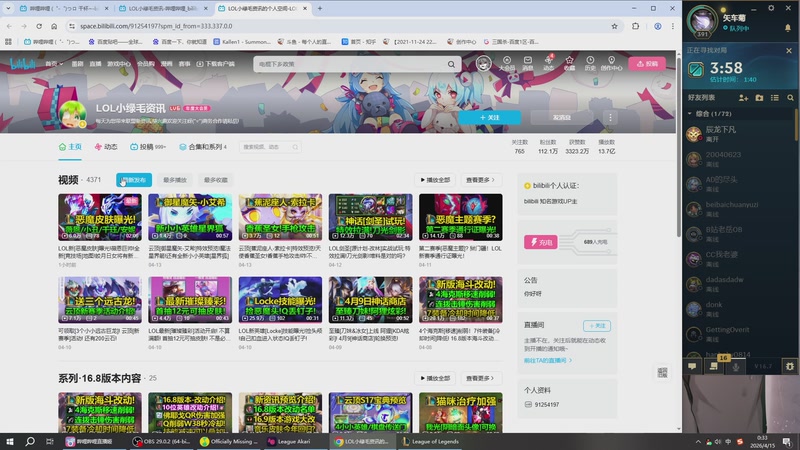Open the 动态 feed icon with red badge
This screenshot has height=450, width=800.
(548, 63)
